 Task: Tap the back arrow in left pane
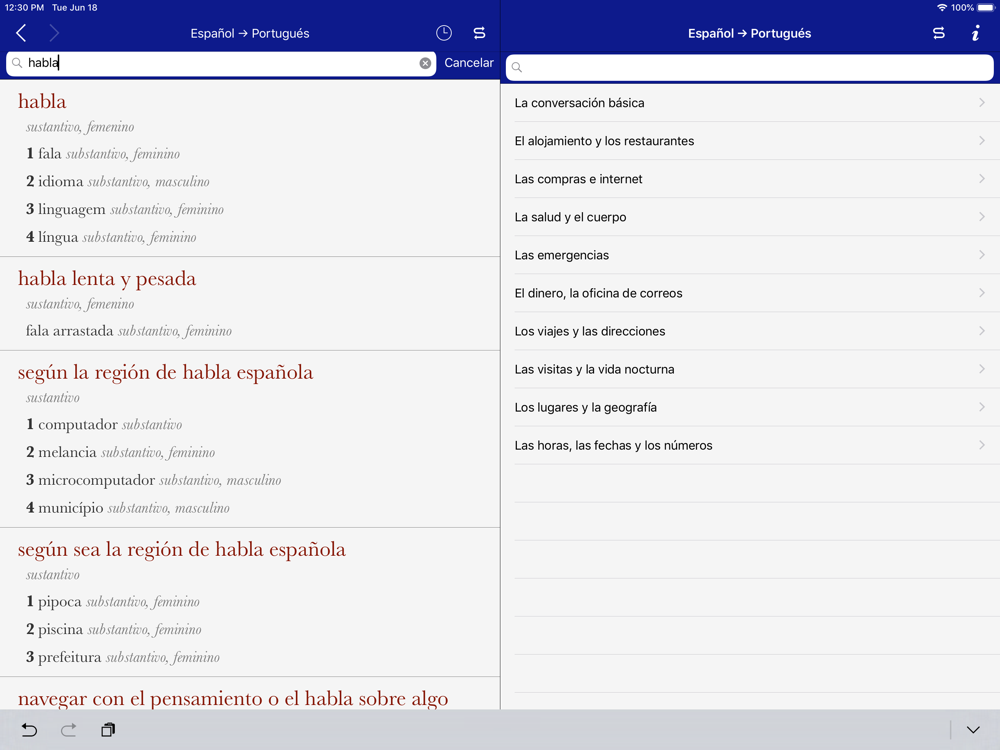(x=21, y=33)
